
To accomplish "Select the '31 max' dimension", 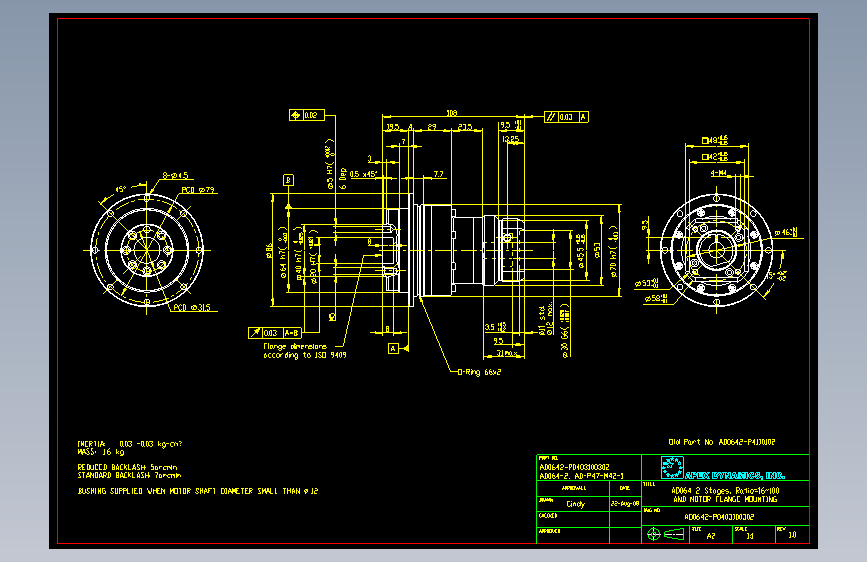I will pos(506,353).
